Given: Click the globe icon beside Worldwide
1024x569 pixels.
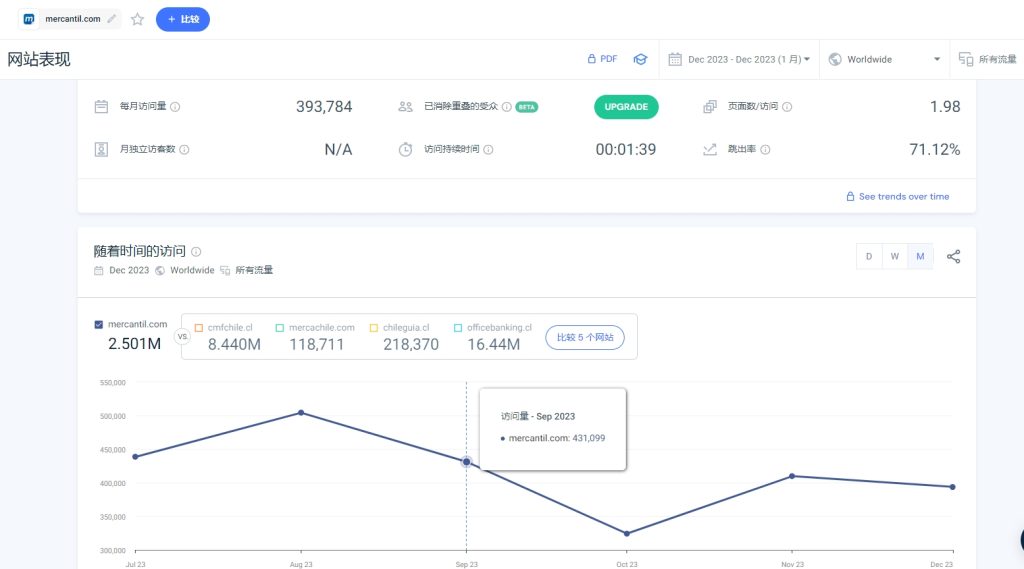Looking at the screenshot, I should click(835, 59).
